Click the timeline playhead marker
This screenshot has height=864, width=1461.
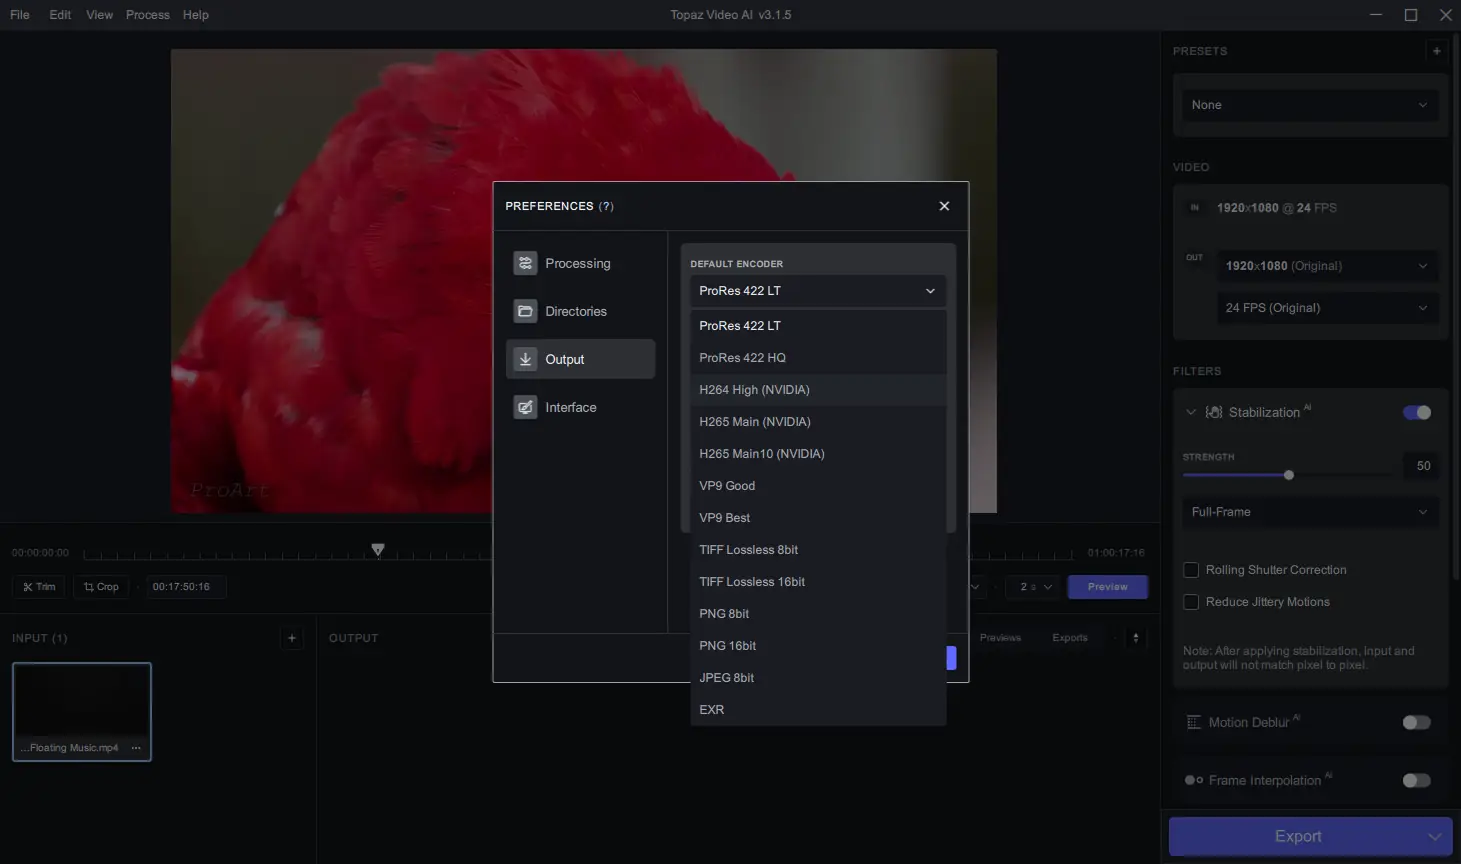click(x=378, y=550)
